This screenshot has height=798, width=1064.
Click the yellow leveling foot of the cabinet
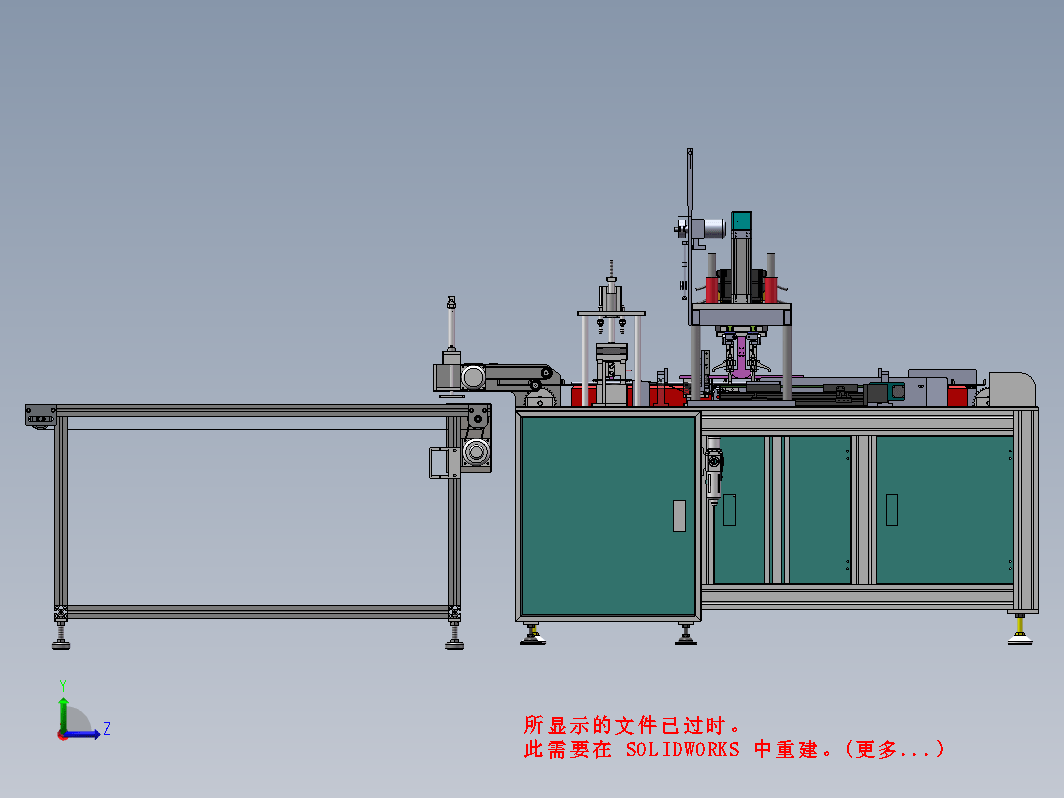pos(1020,629)
